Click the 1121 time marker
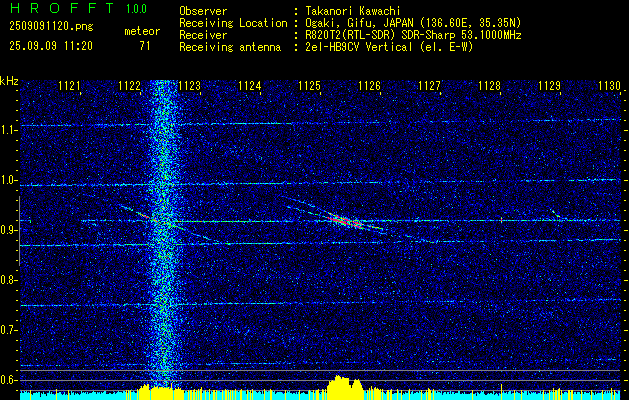 click(x=69, y=86)
